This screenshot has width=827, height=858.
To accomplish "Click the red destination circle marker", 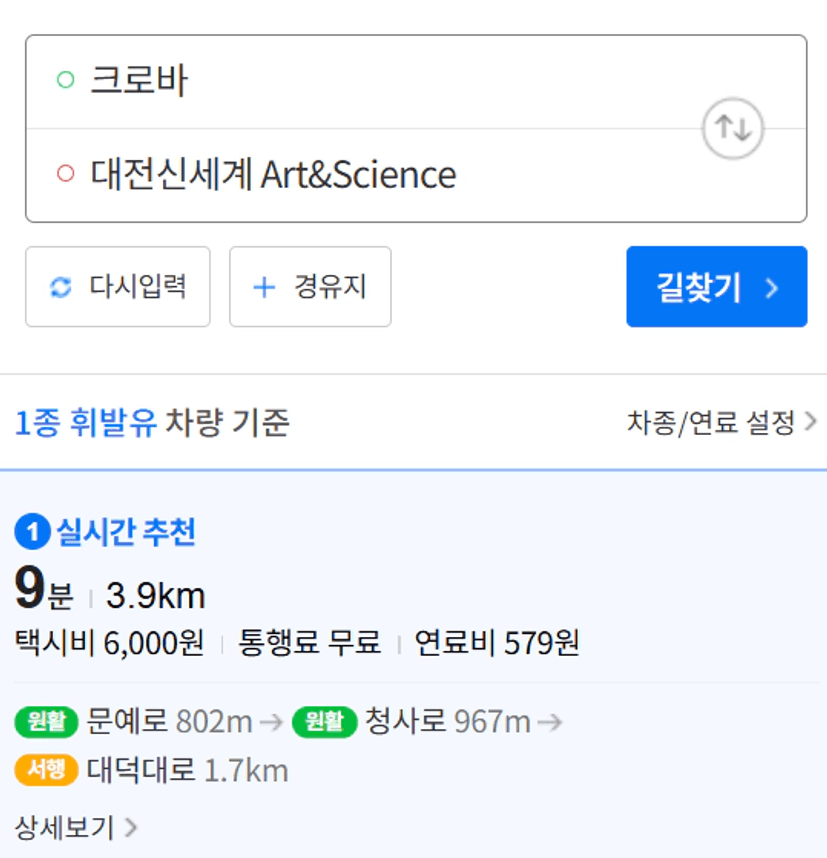I will coord(66,174).
